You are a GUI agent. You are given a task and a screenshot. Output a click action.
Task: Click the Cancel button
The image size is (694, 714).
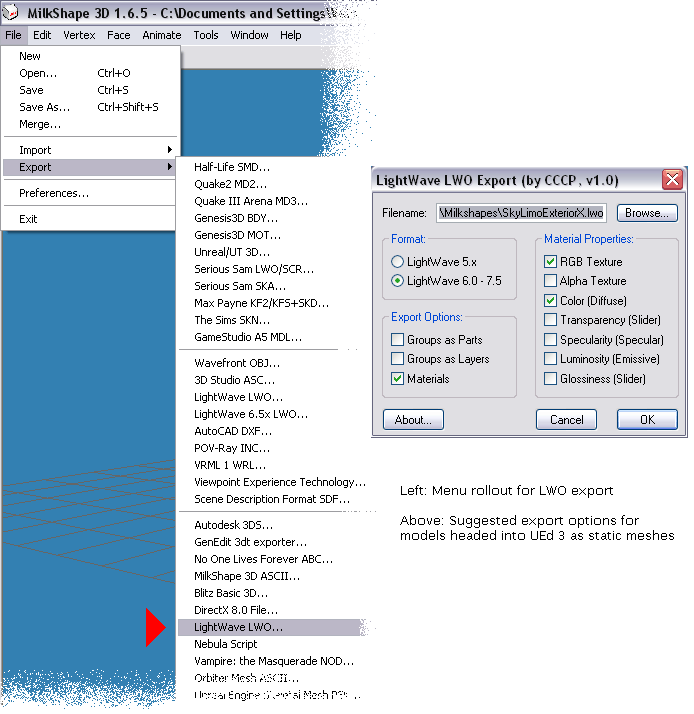[x=566, y=419]
